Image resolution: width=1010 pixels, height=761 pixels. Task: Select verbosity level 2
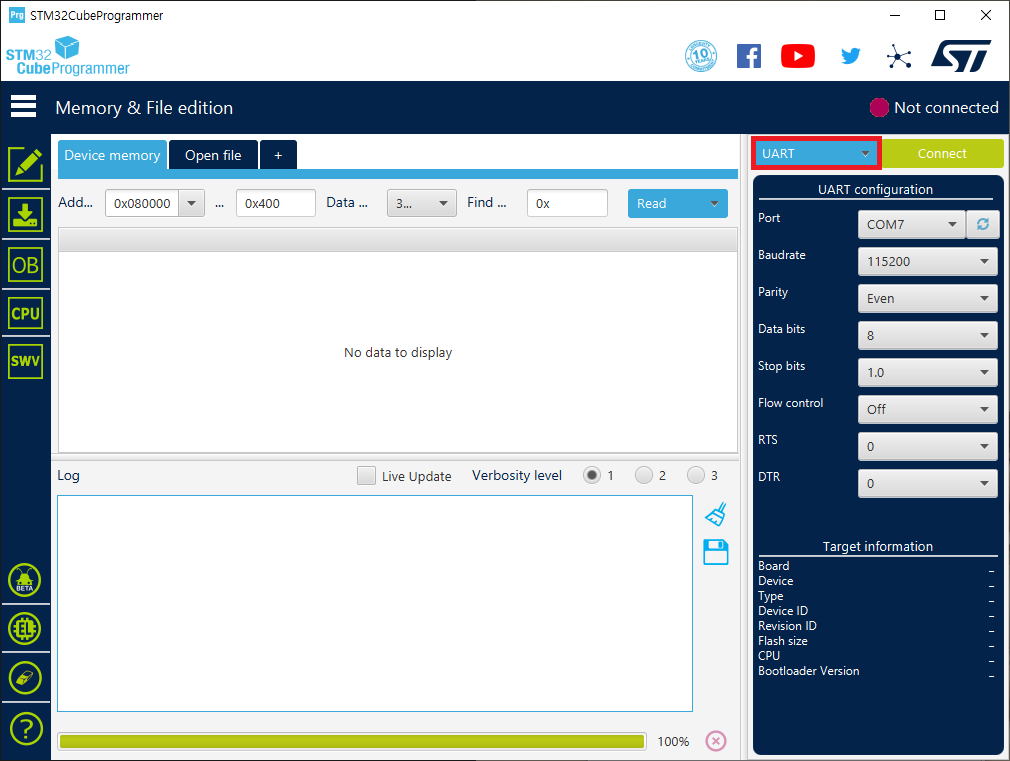pos(643,476)
